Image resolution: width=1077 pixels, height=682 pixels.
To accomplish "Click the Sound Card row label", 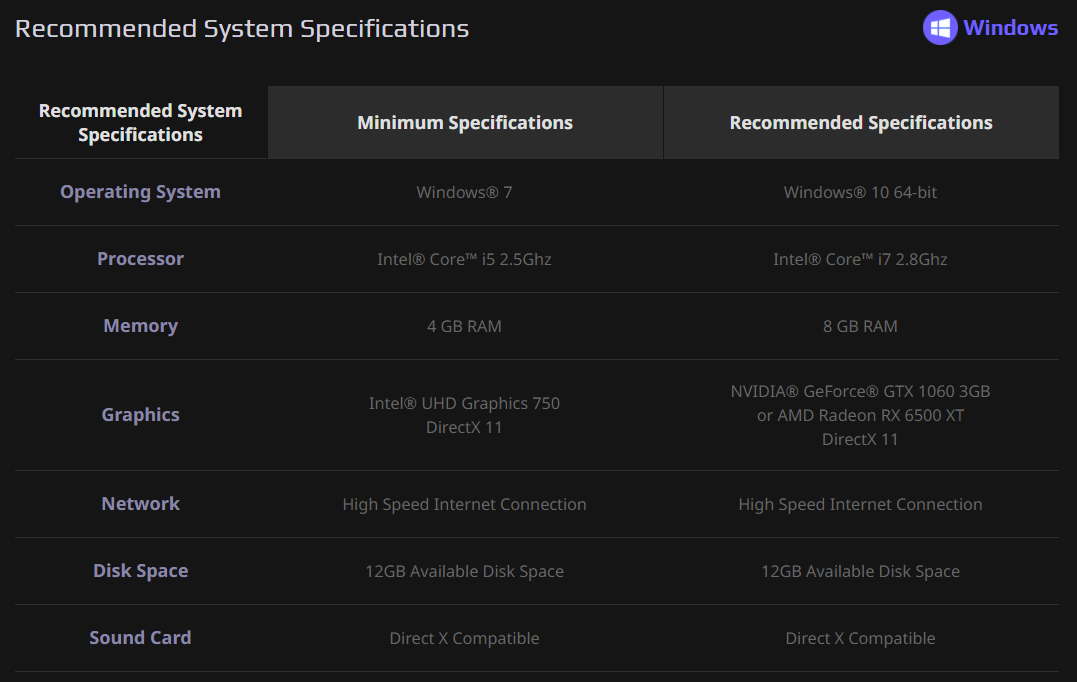I will pyautogui.click(x=140, y=637).
